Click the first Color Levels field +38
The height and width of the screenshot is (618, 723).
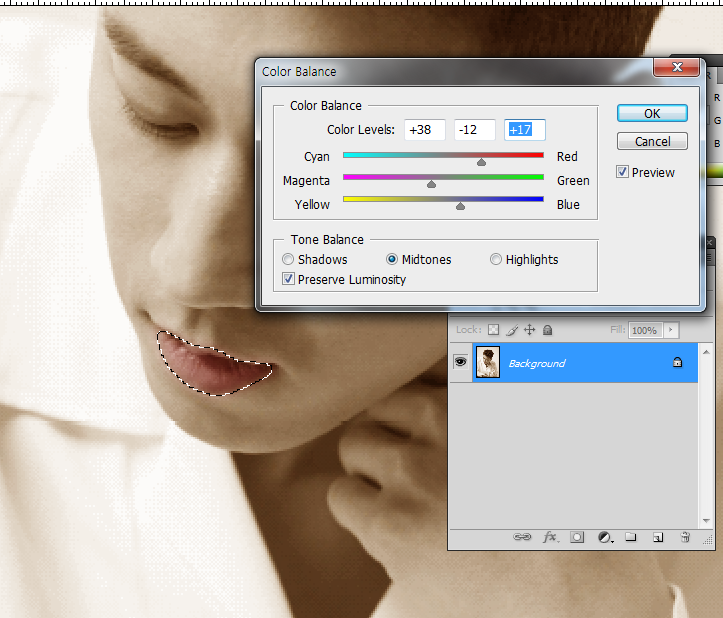click(x=425, y=130)
